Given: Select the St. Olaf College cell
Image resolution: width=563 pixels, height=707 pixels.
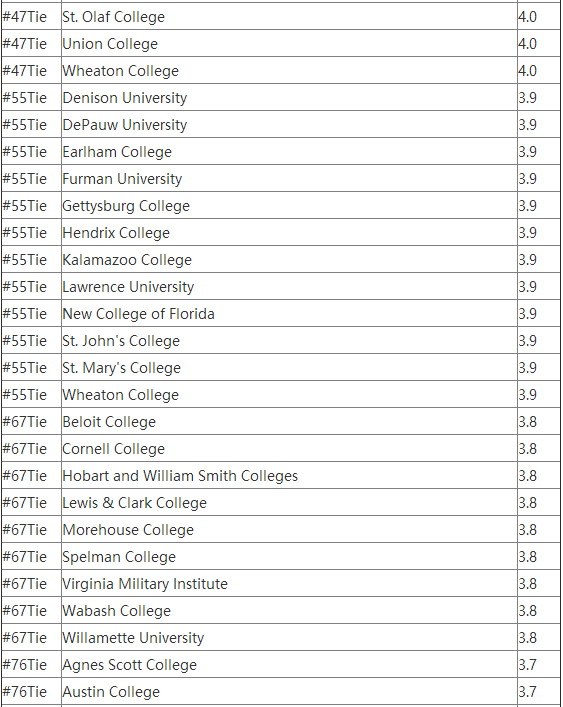Looking at the screenshot, I should 289,17.
